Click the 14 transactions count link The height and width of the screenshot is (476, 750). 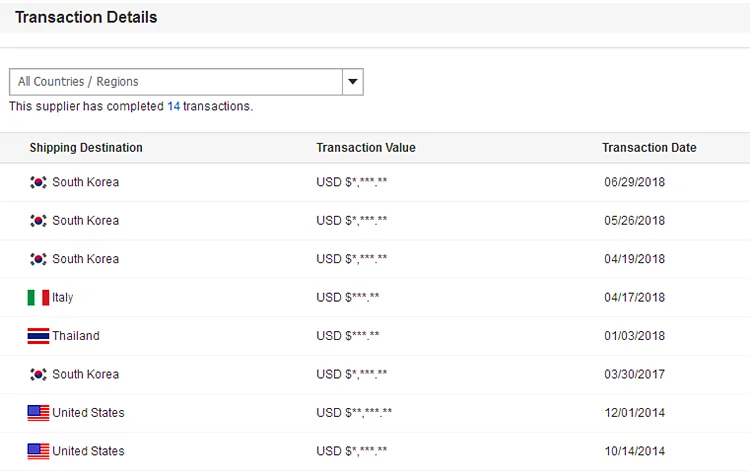(174, 106)
